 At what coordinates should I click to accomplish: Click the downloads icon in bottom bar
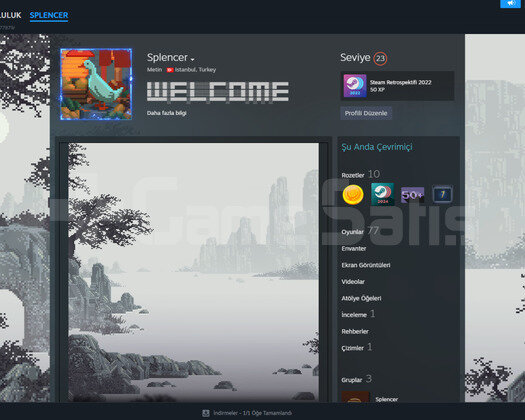coord(206,413)
